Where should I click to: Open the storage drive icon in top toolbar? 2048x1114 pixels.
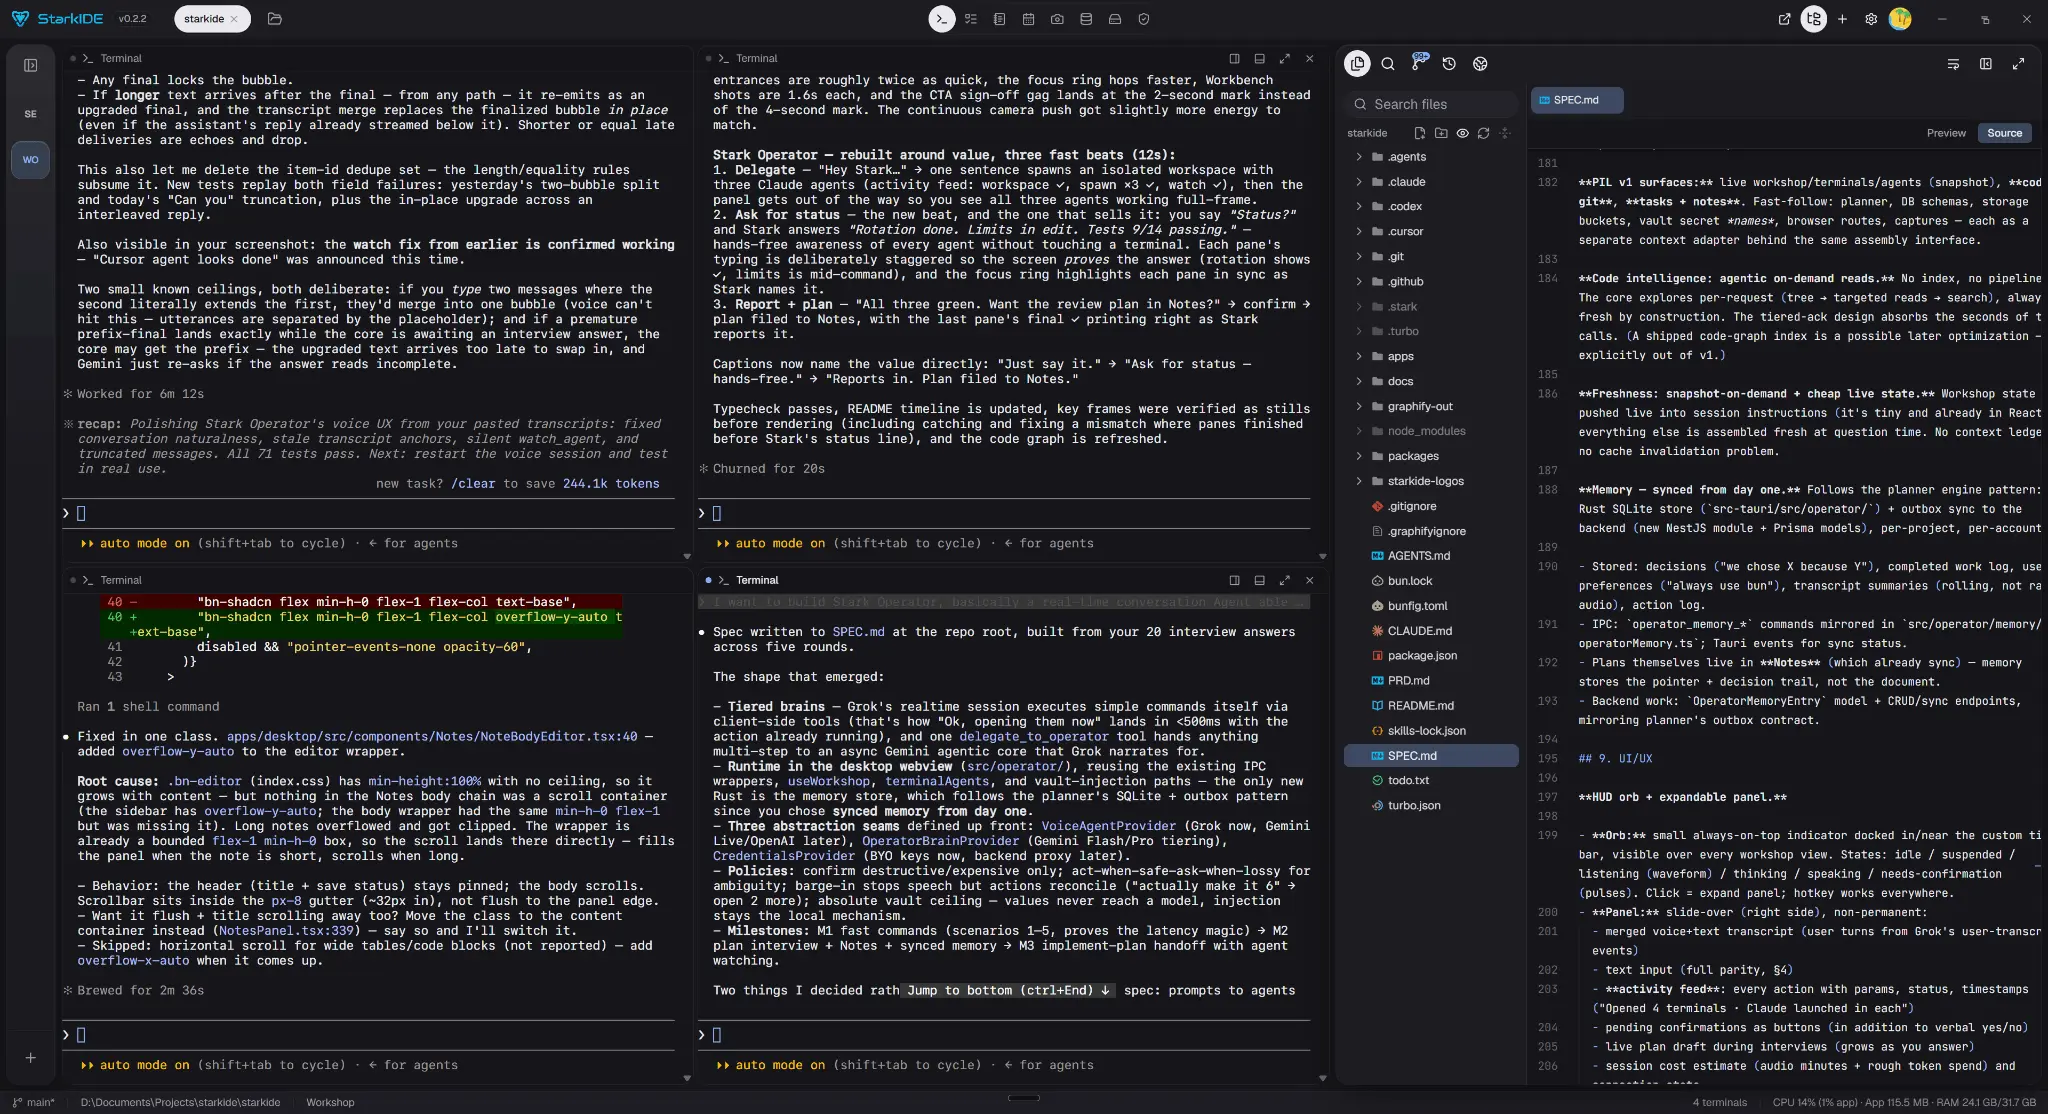[1115, 19]
